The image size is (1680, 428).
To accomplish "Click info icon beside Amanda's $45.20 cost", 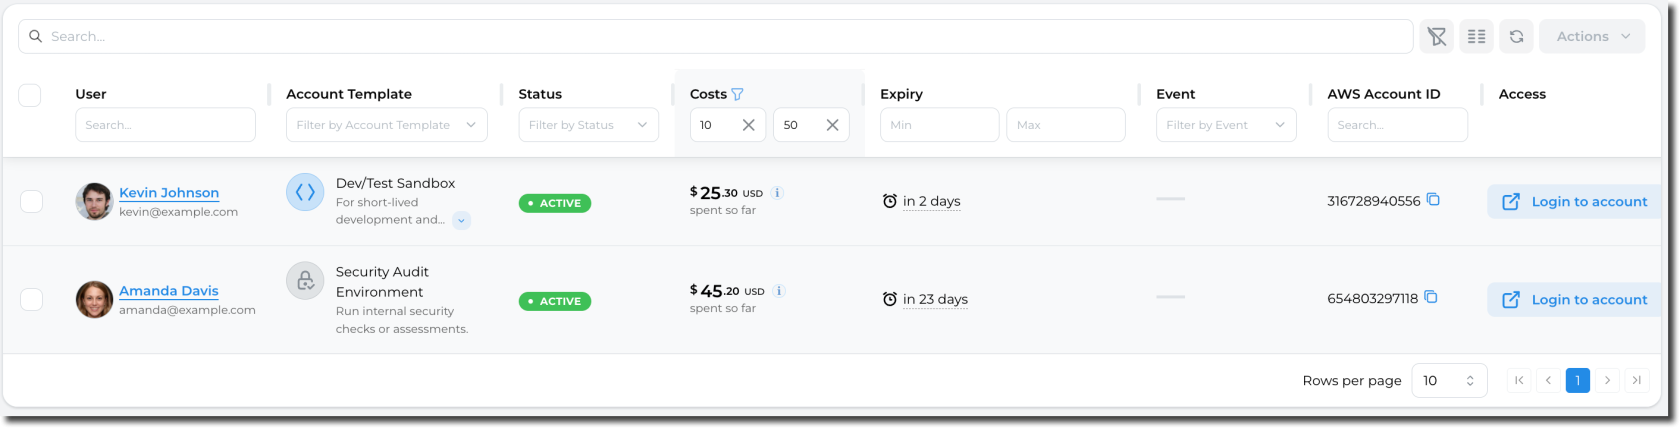I will point(779,291).
